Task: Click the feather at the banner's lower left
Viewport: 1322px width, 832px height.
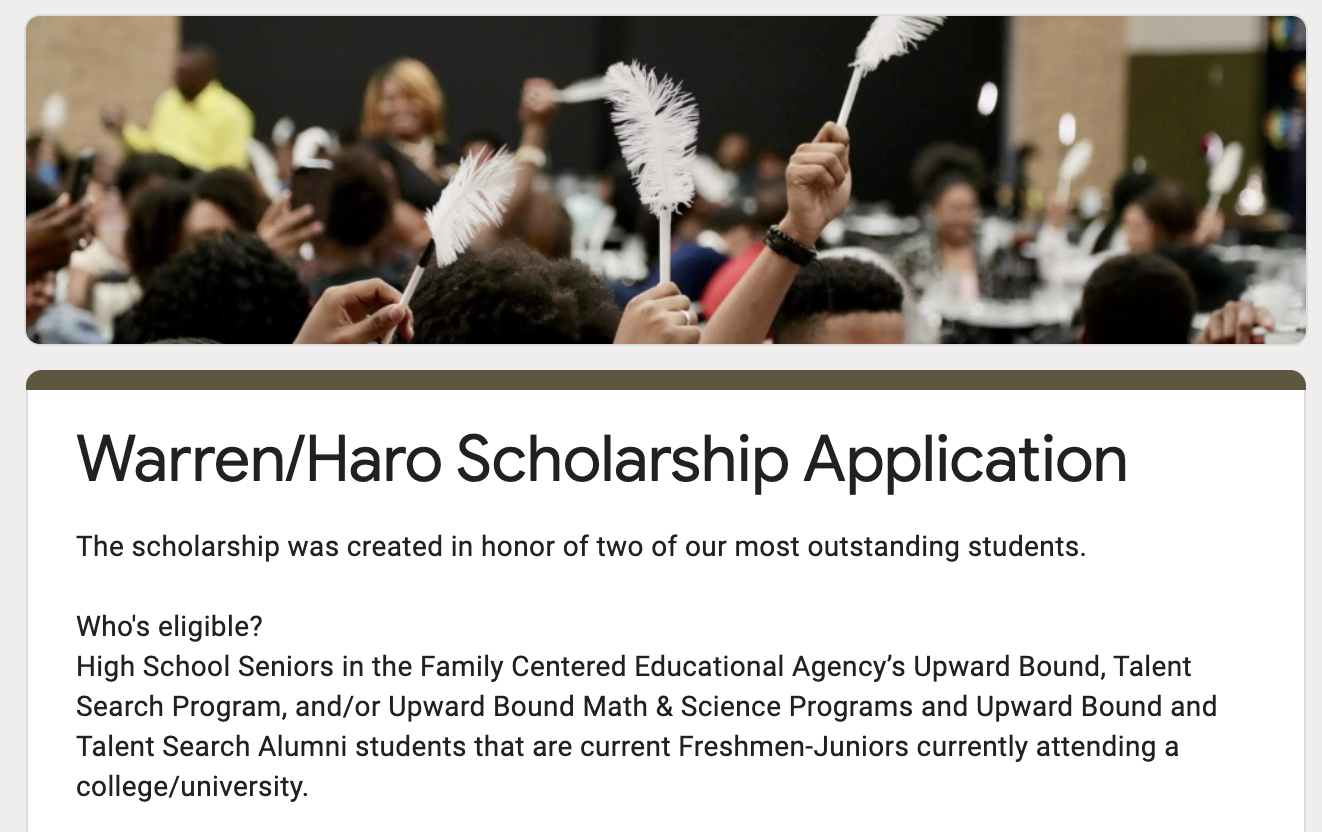Action: click(x=460, y=215)
